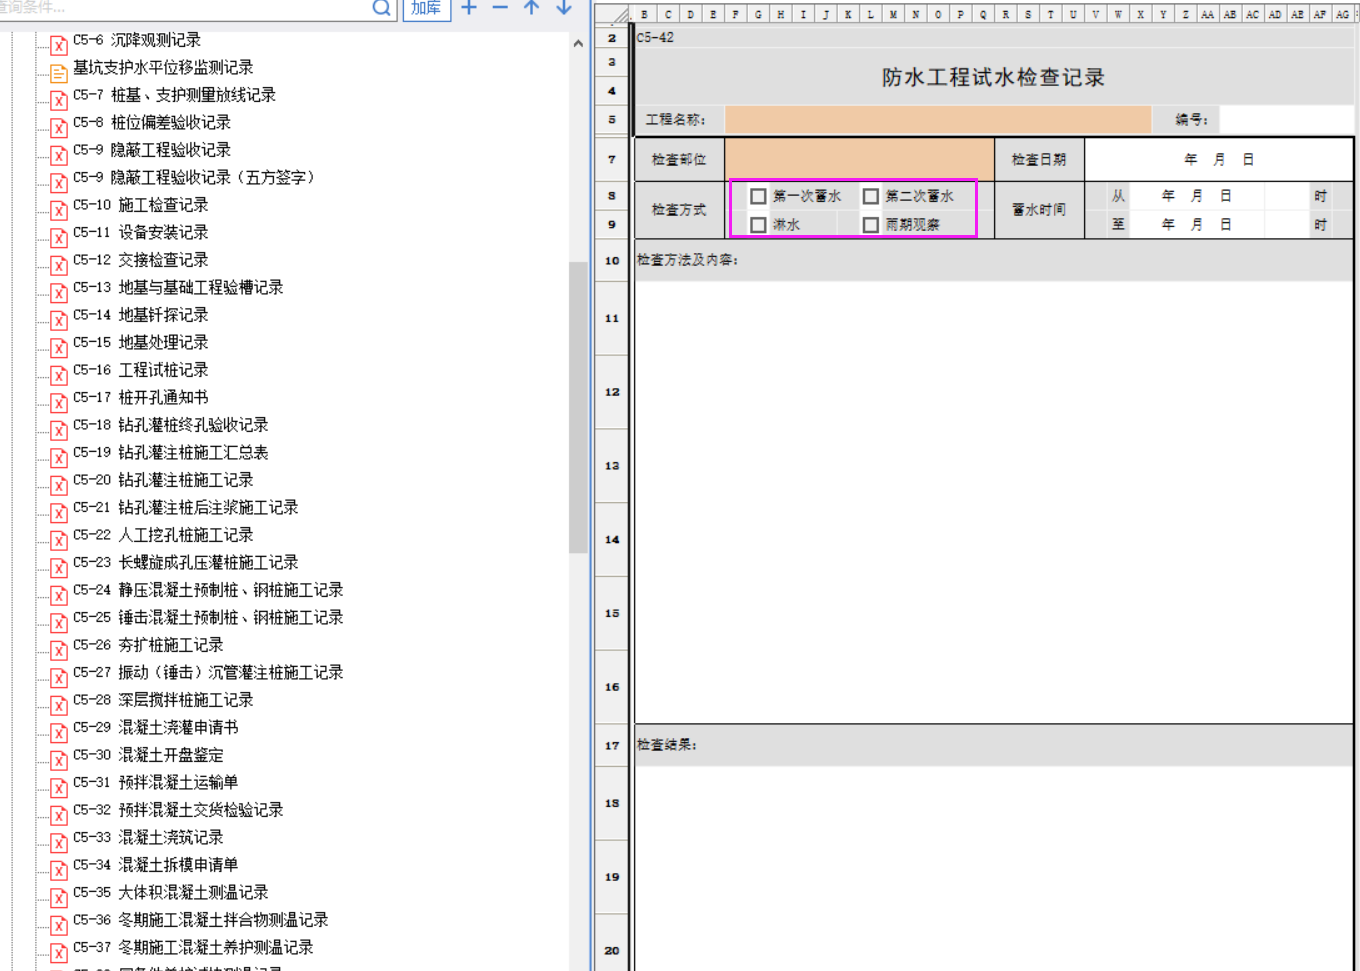Check the 第一次蓄水 checkbox
Image resolution: width=1360 pixels, height=971 pixels.
[x=759, y=197]
